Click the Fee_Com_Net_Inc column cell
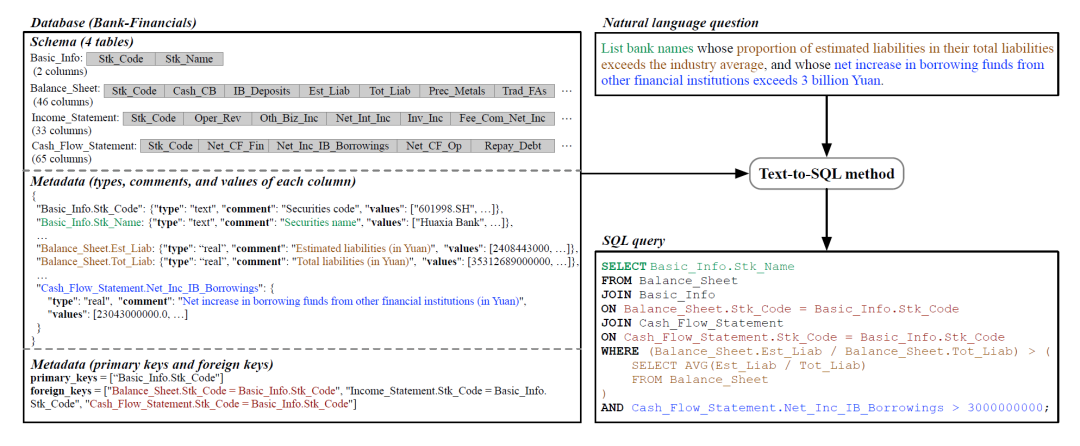 tap(503, 118)
